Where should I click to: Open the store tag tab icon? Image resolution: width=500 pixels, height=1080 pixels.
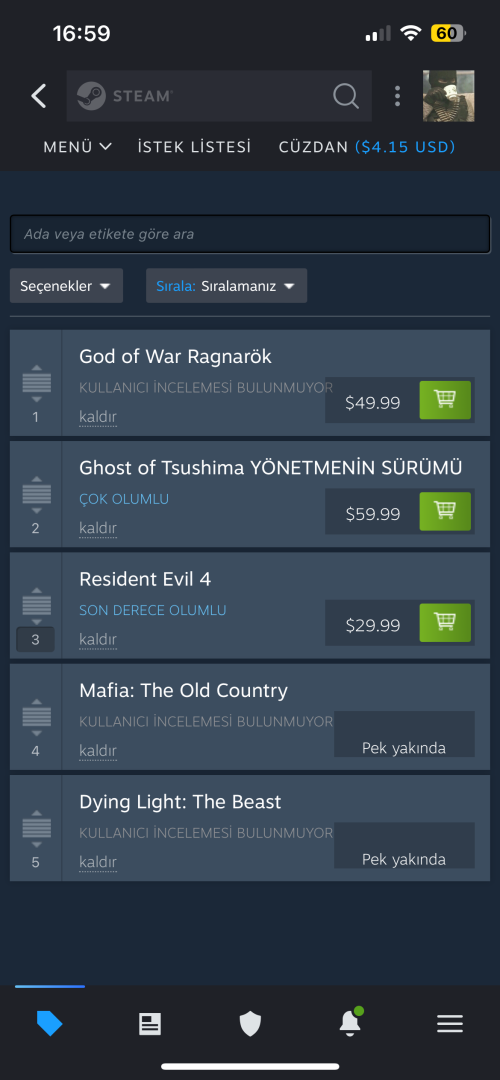[50, 1024]
